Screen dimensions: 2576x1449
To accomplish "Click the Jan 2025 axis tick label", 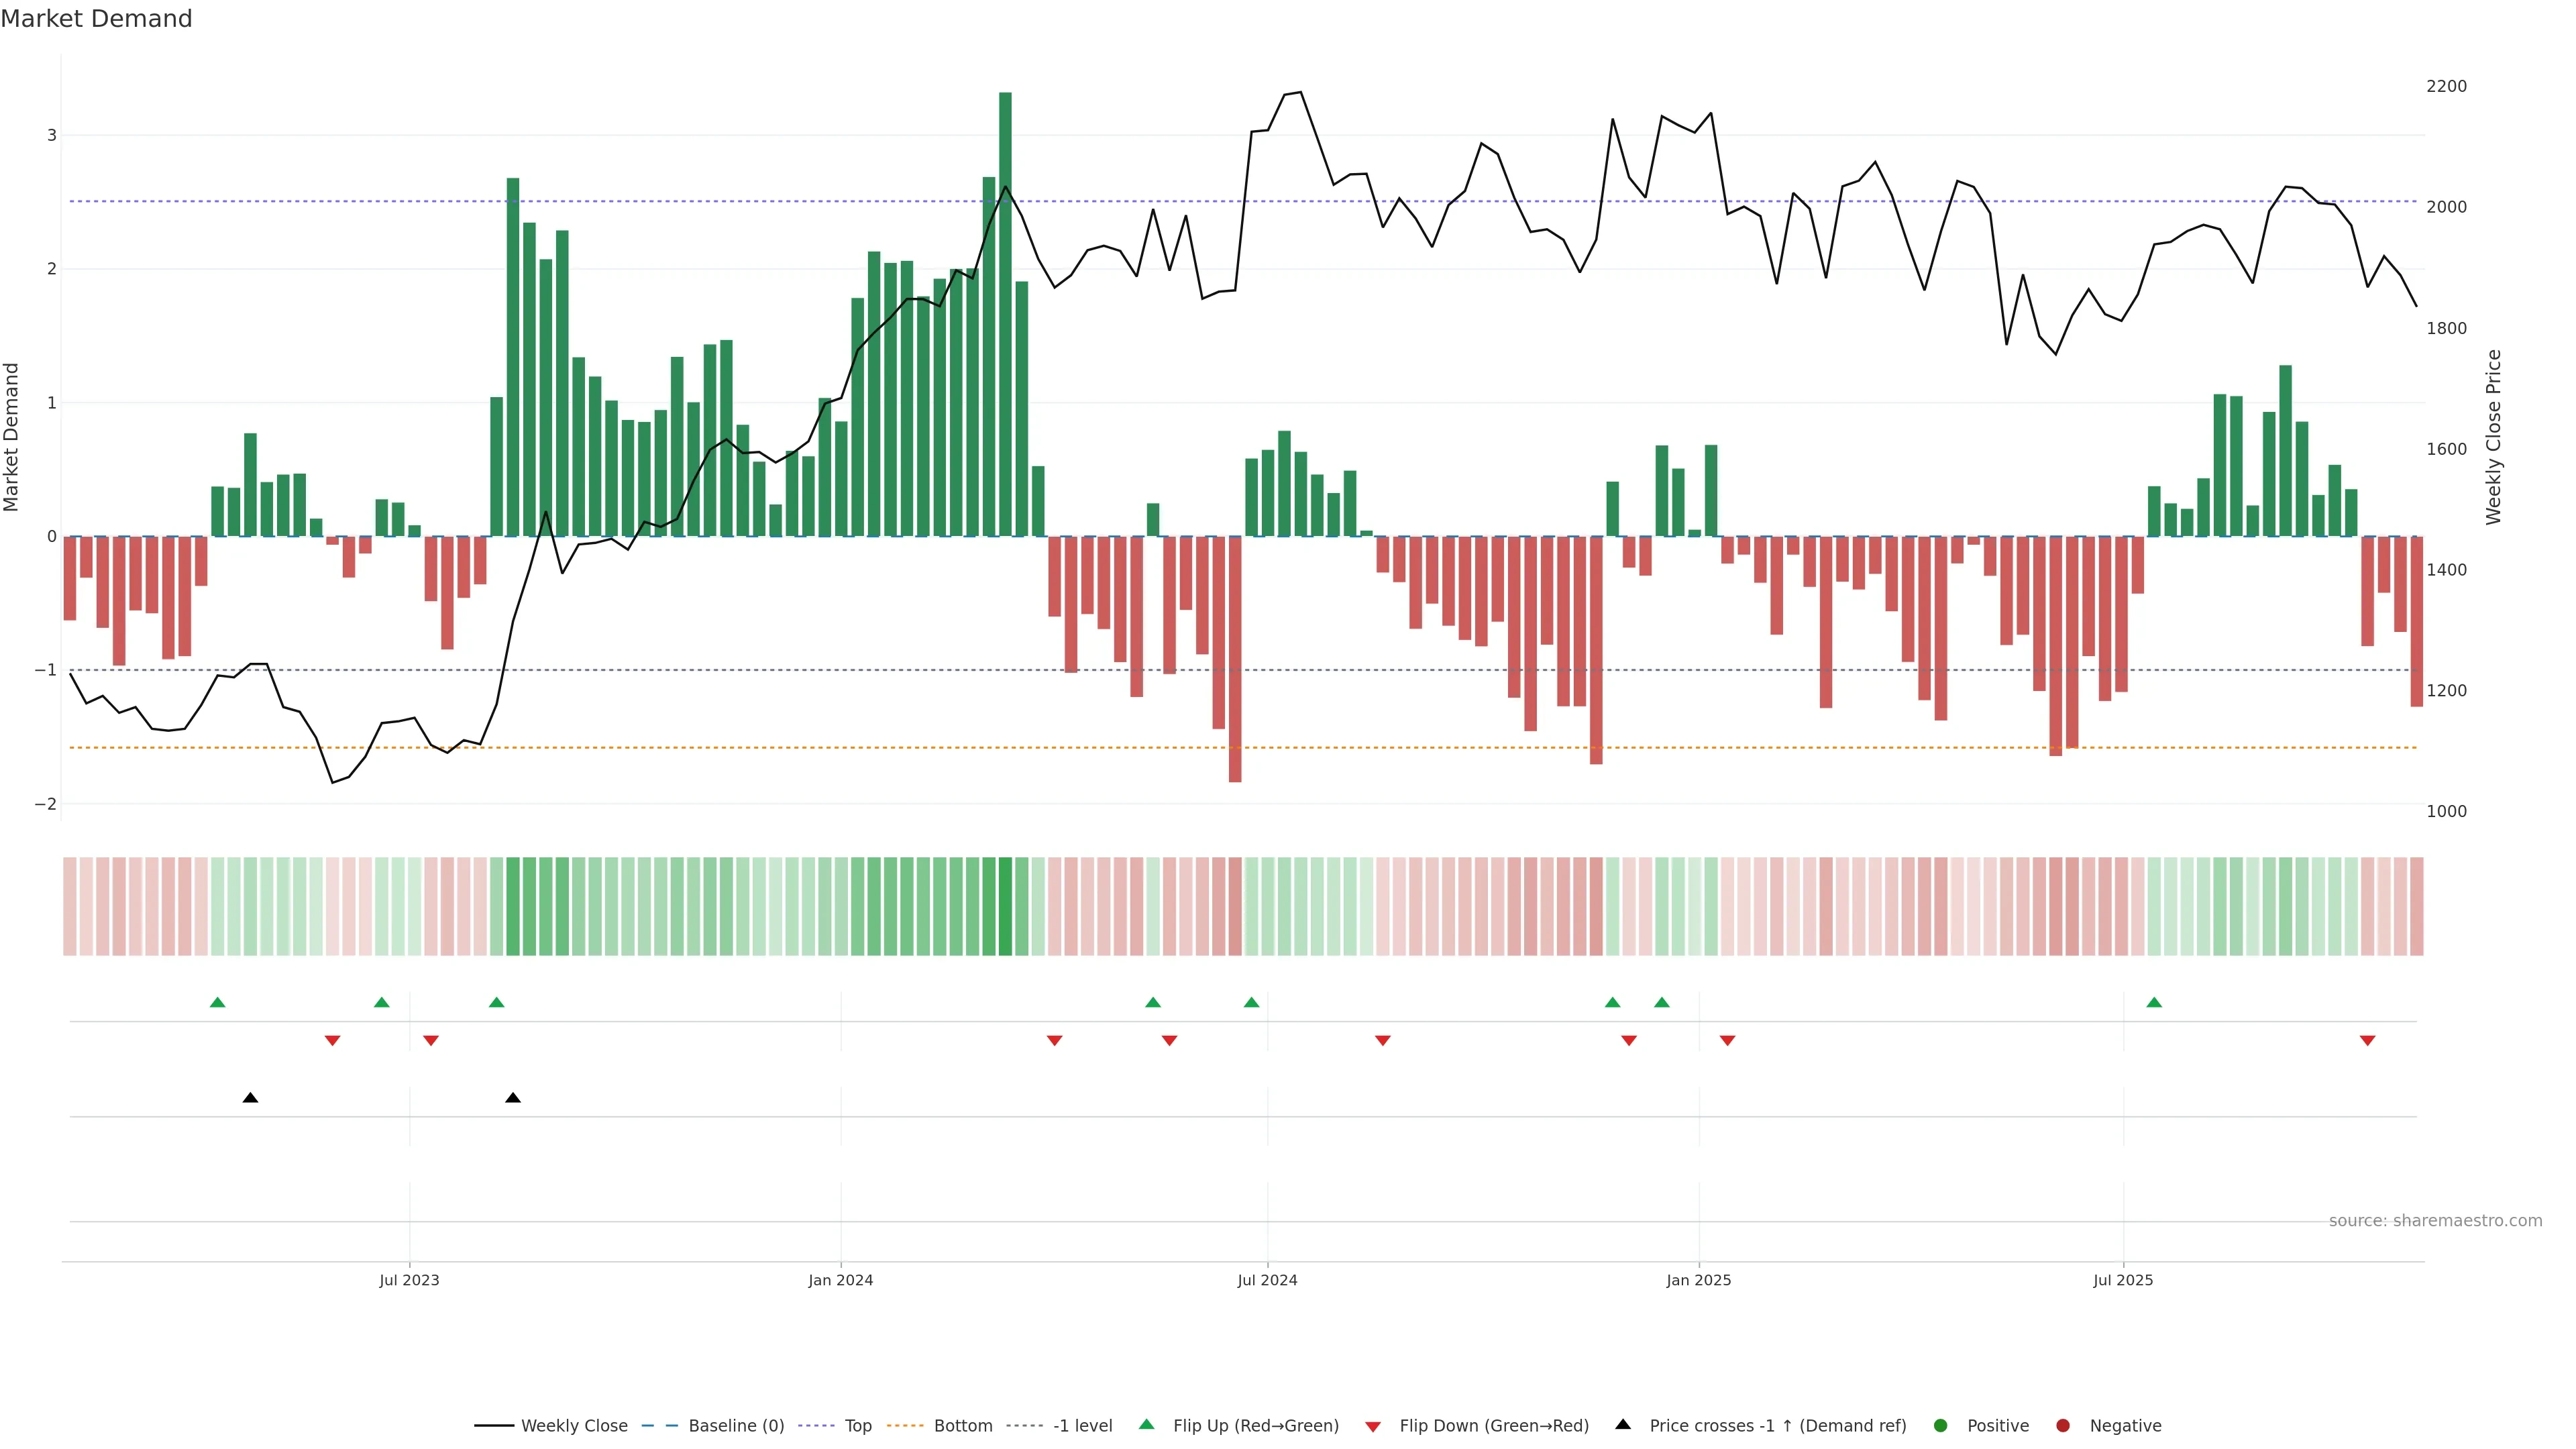I will pyautogui.click(x=1698, y=1280).
